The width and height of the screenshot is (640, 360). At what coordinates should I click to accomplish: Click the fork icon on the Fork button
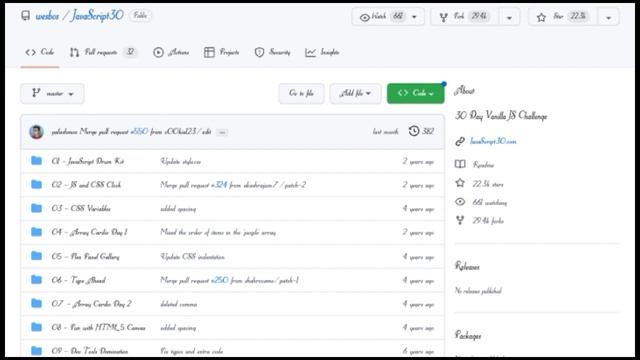(x=443, y=17)
